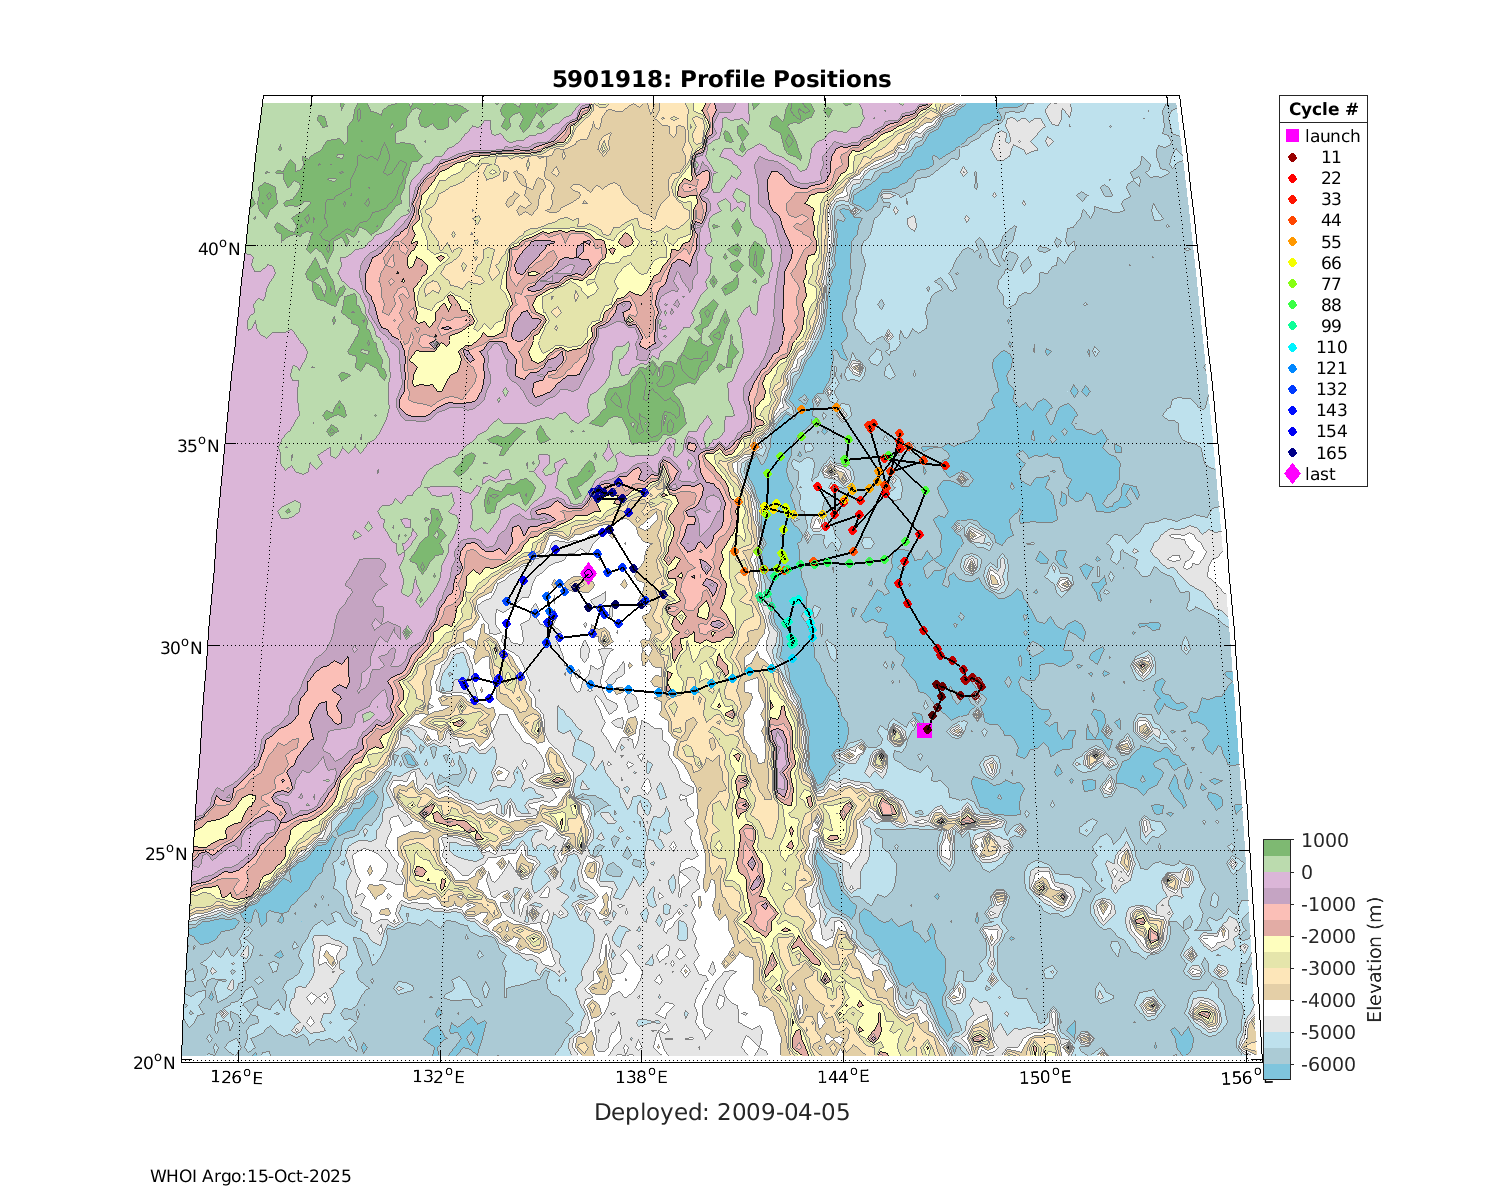Select the cycle 165 dark navy legend marker

1292,453
